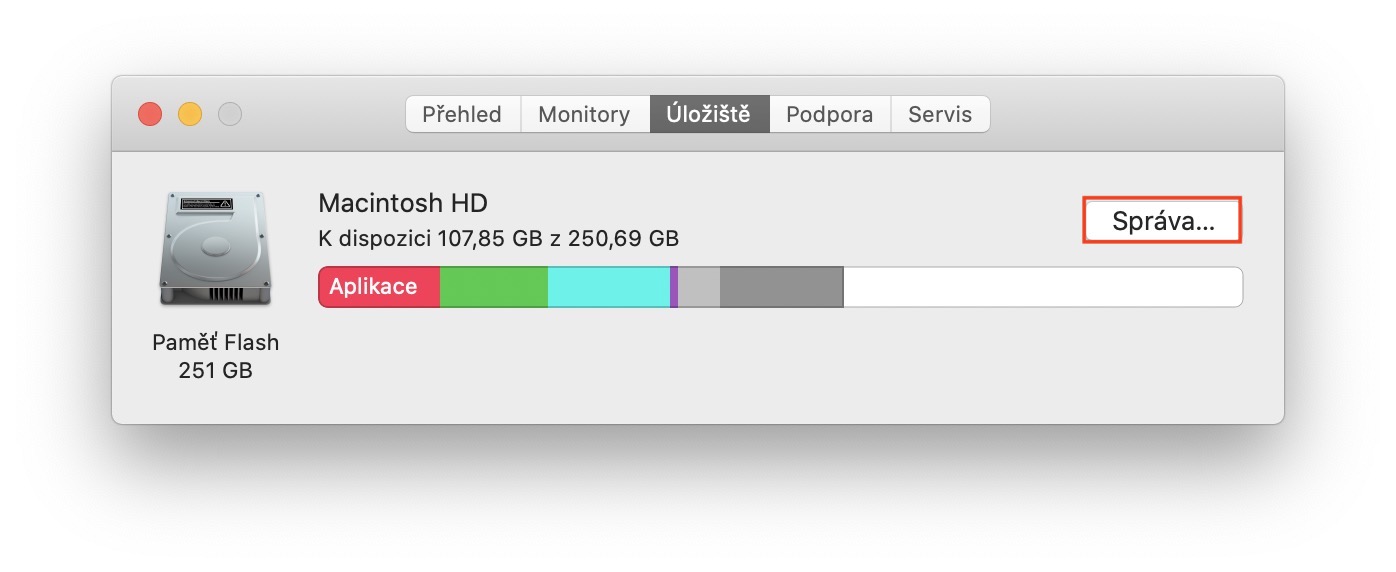Click the thin purple storage bar segment
Viewport: 1396px width, 572px height.
674,287
